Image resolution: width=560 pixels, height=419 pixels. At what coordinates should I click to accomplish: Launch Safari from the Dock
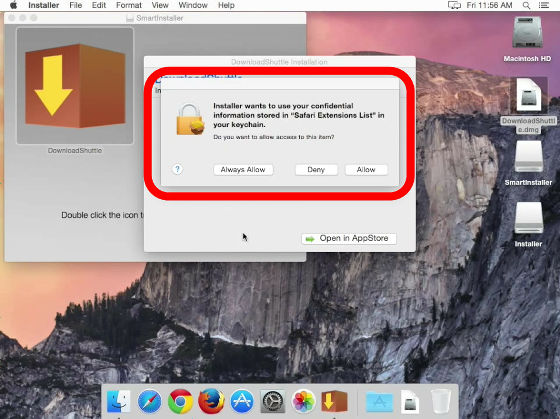149,401
